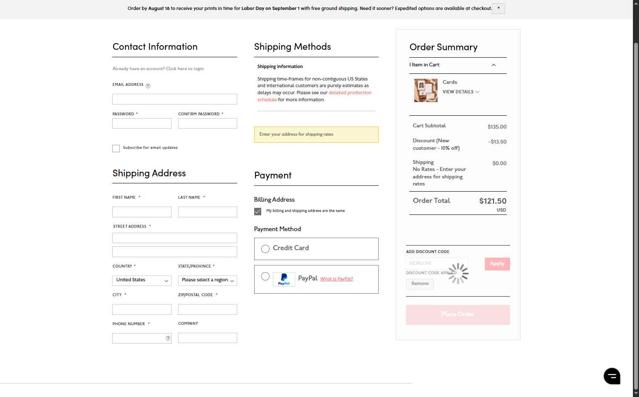Open the State/Province dropdown
Screen dimensions: 639x397
(207, 280)
